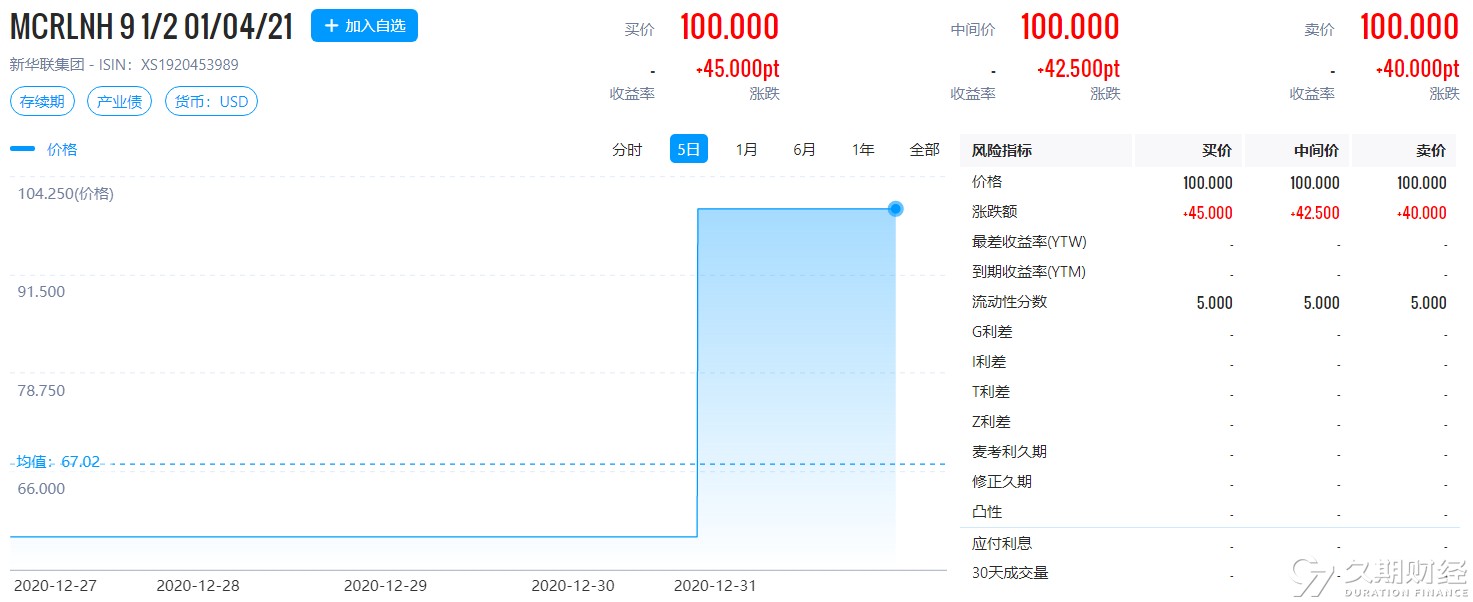Click the 2020-12-31 date axis label
This screenshot has width=1473, height=602.
[715, 586]
